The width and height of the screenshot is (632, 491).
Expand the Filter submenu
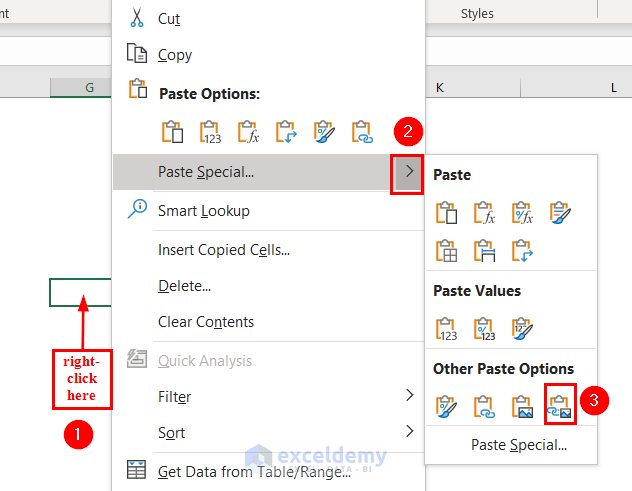[409, 396]
